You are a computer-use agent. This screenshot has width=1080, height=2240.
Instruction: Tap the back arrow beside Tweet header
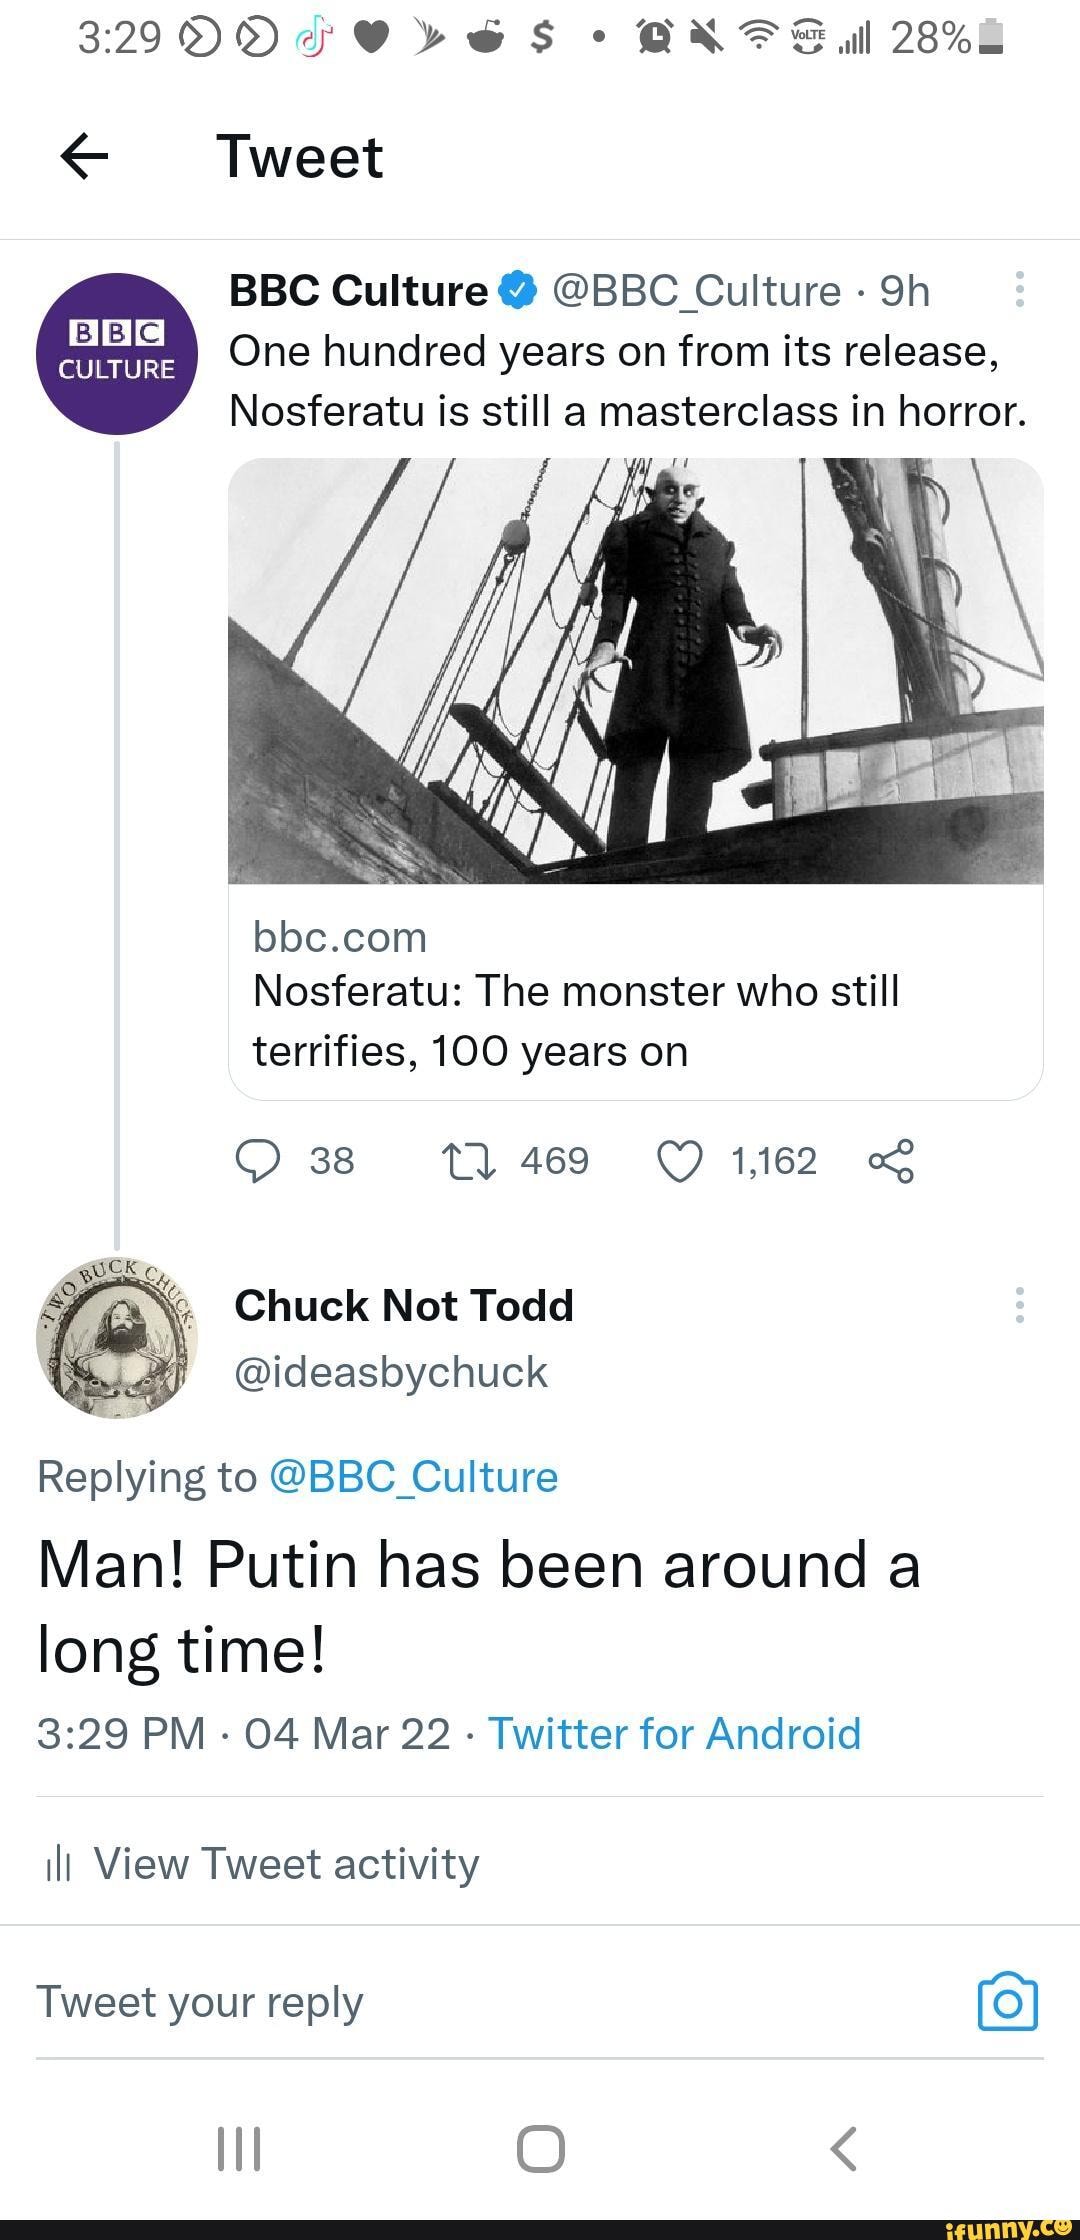tap(85, 157)
